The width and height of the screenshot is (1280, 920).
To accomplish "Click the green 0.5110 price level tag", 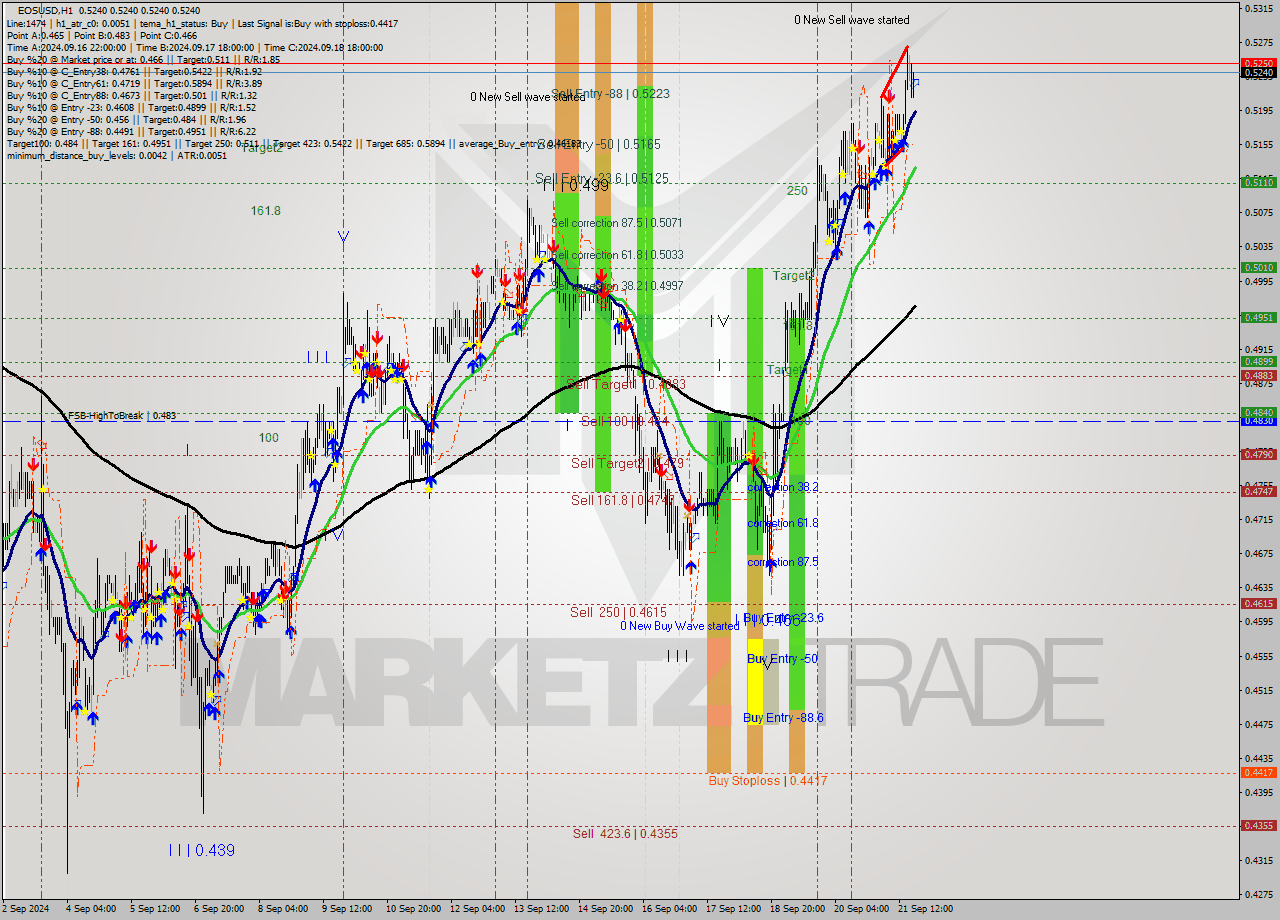I will coord(1258,182).
